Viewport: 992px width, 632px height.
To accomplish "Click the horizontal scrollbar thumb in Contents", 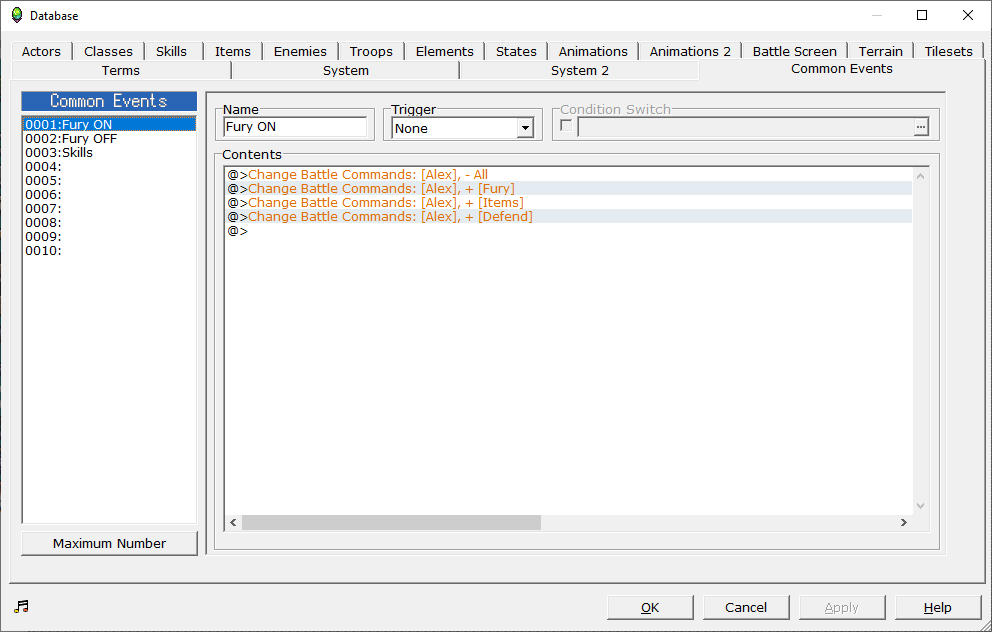I will 391,523.
